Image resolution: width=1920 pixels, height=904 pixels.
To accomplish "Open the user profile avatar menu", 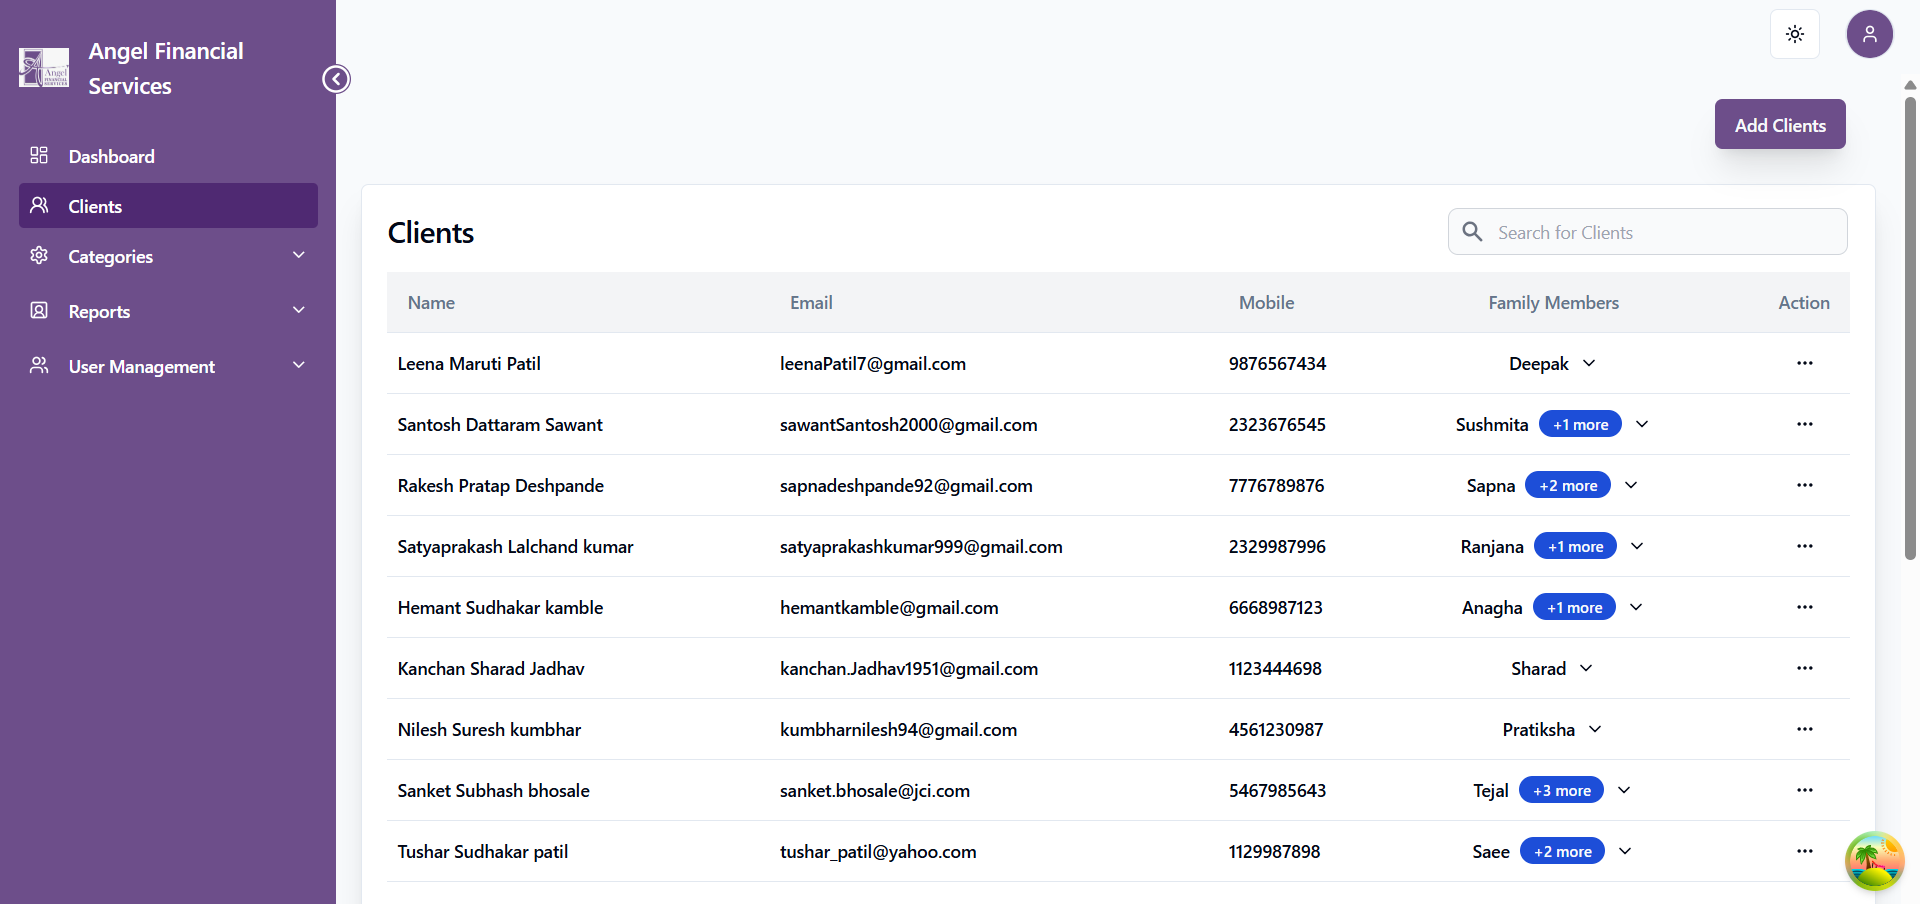I will click(x=1869, y=34).
